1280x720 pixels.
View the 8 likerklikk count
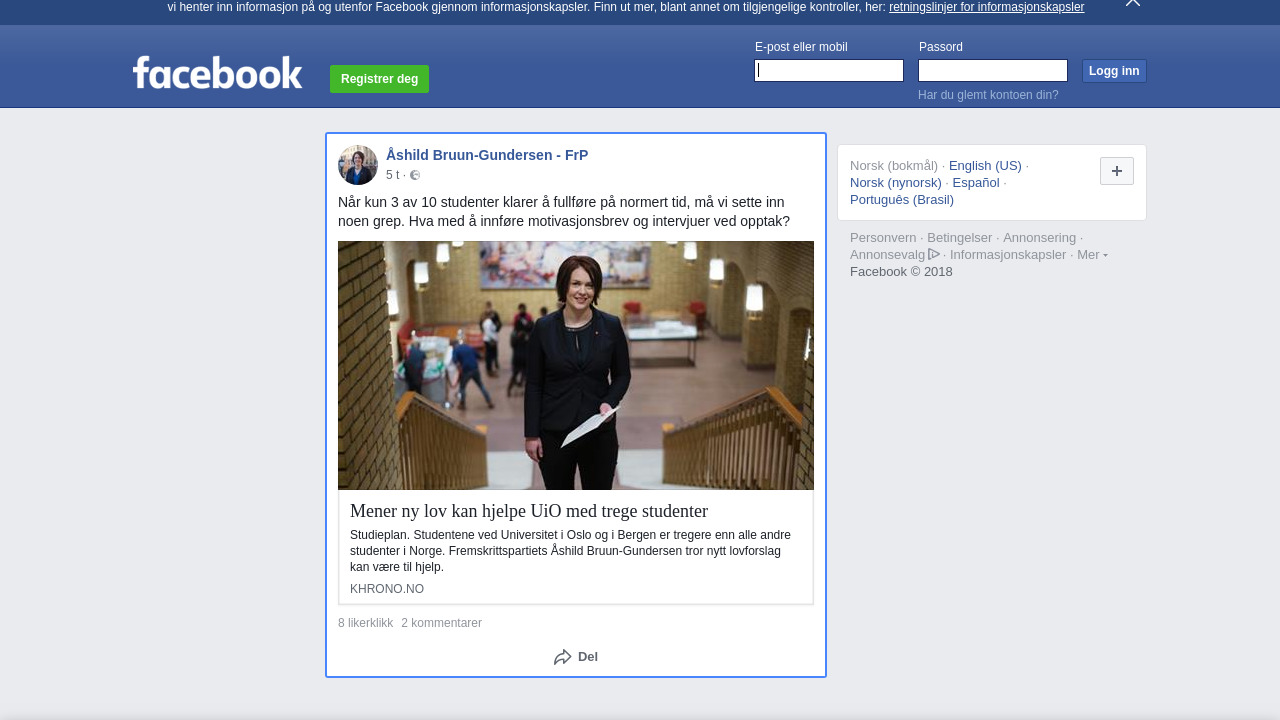[366, 623]
